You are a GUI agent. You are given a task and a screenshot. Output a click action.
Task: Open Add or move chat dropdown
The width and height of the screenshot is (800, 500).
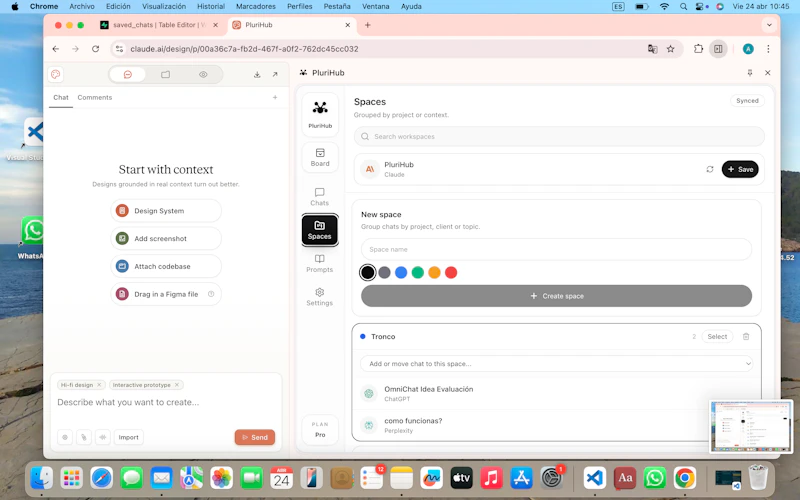pos(556,364)
